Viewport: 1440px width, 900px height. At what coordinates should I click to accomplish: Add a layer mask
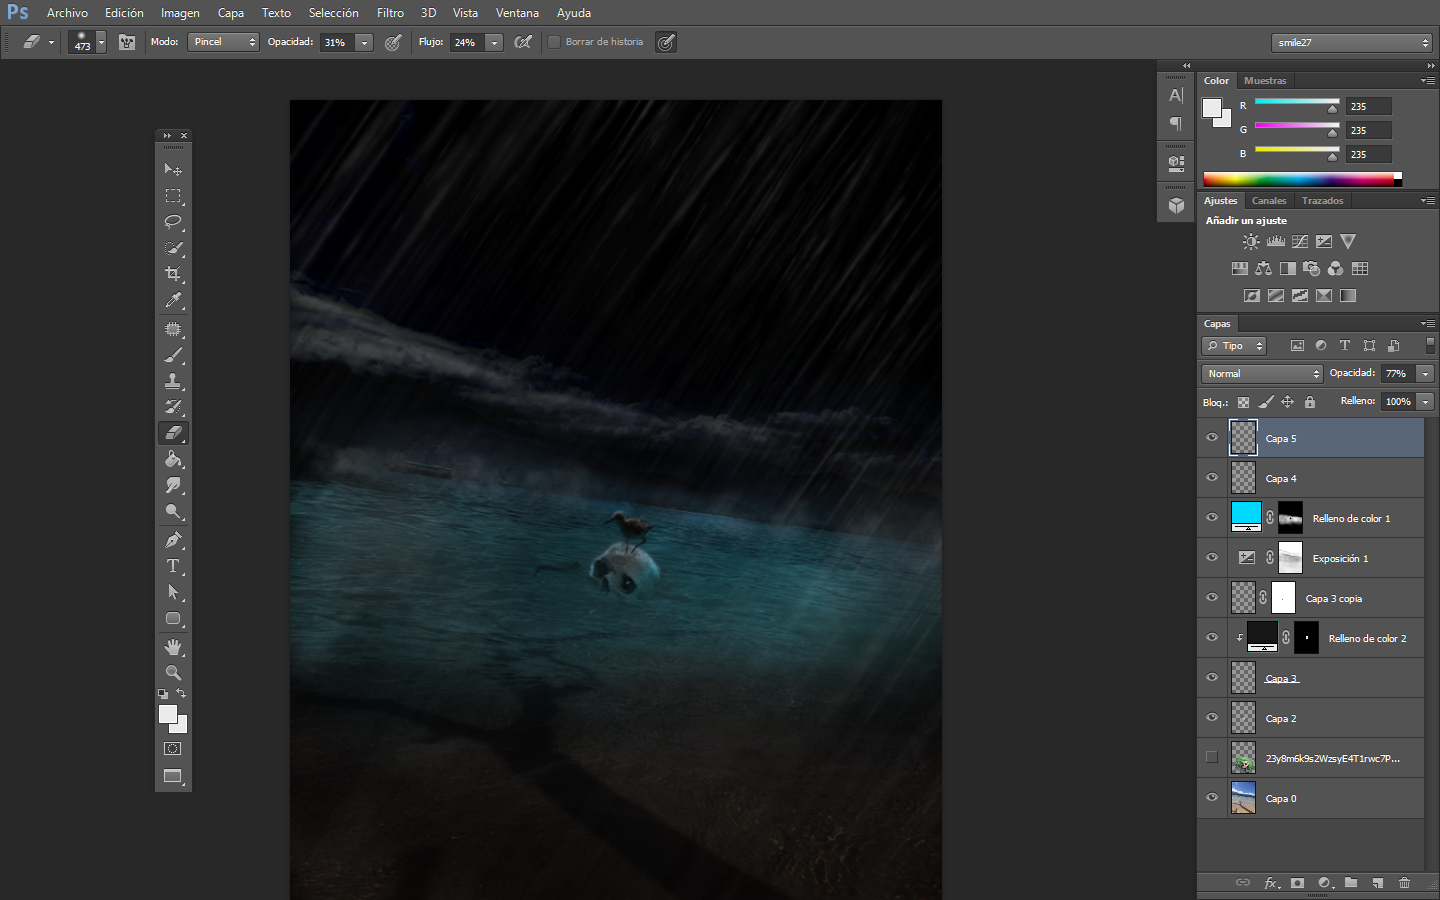(1297, 883)
